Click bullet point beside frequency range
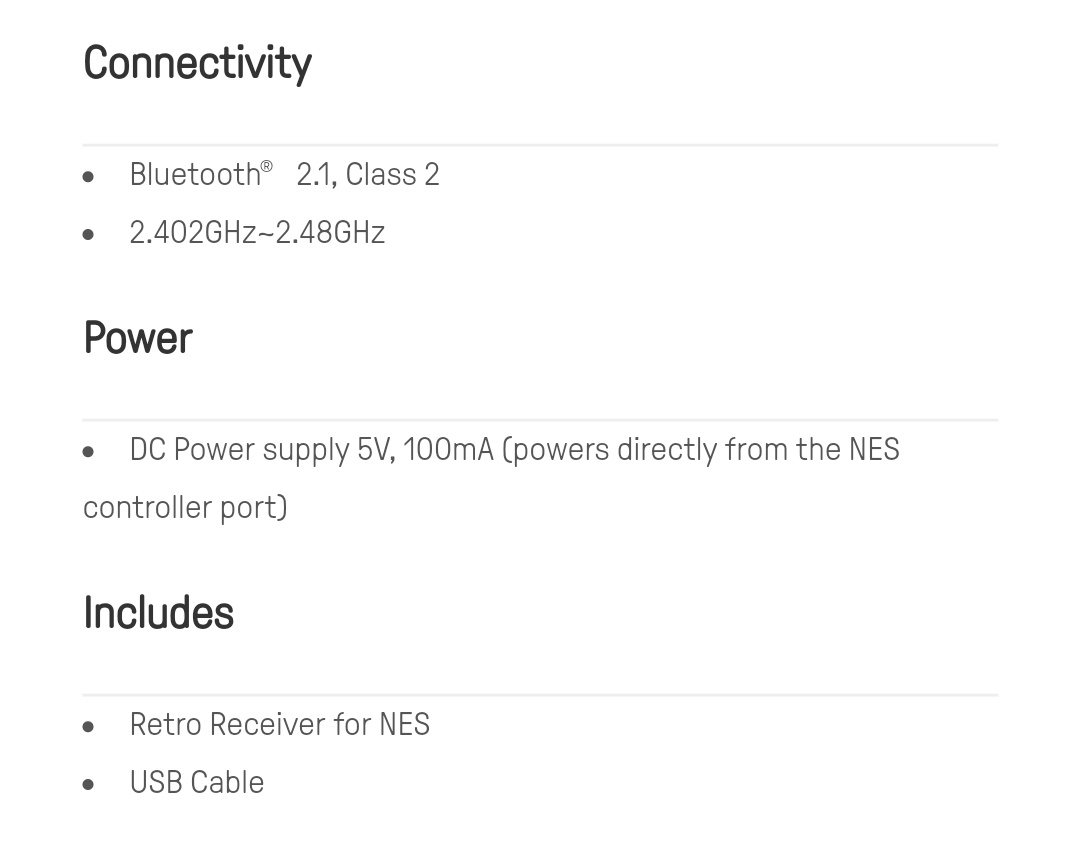This screenshot has width=1080, height=855. (x=88, y=235)
